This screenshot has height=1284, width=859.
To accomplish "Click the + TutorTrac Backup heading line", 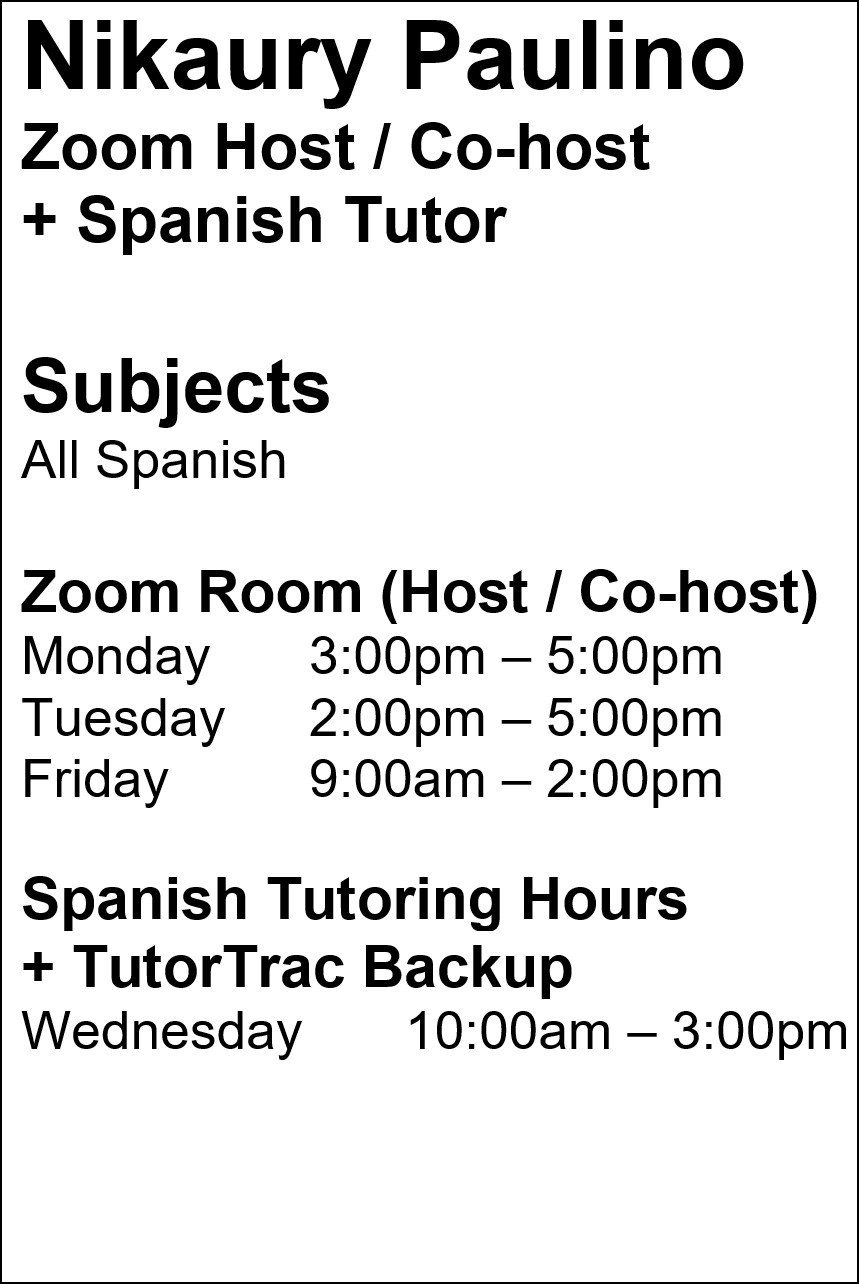I will tap(297, 967).
